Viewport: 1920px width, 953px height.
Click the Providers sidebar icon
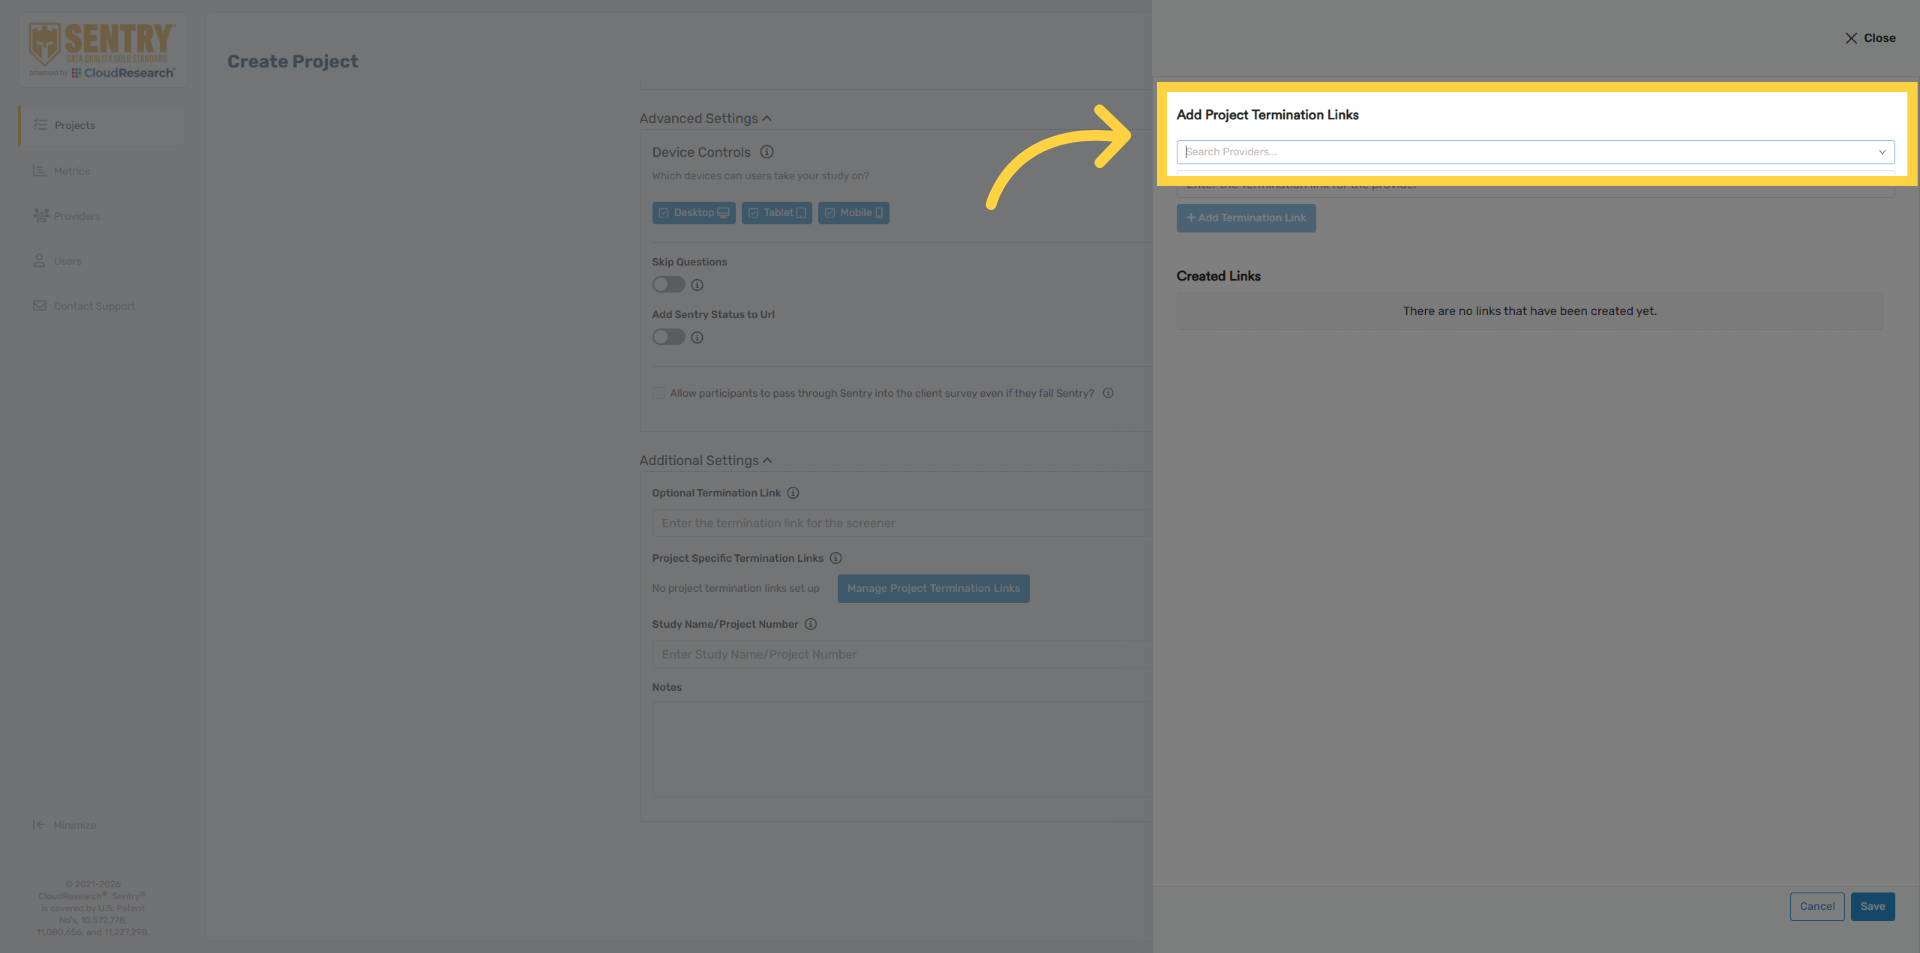click(x=40, y=215)
